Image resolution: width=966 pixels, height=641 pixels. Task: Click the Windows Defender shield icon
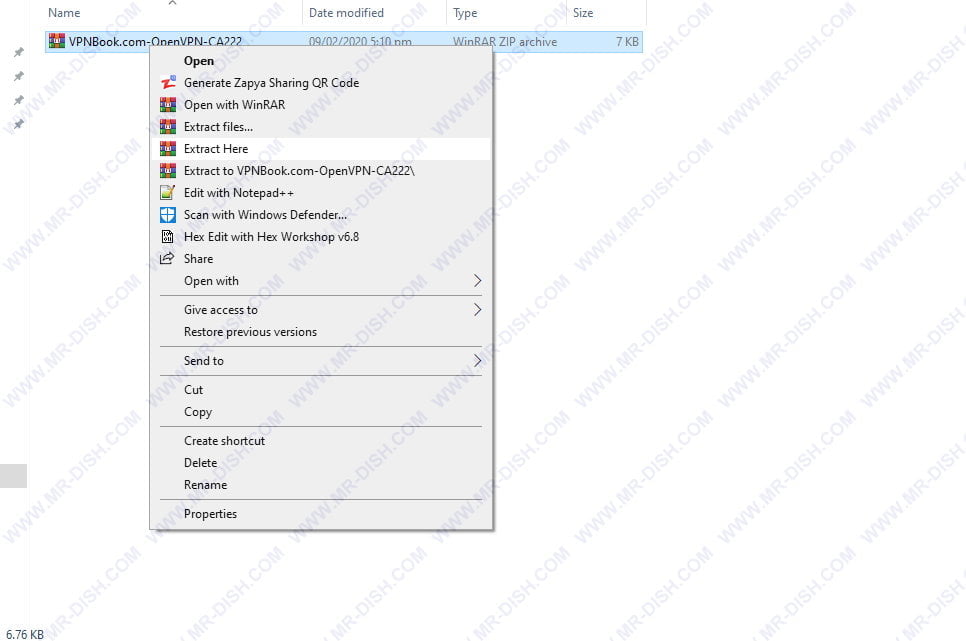[168, 215]
